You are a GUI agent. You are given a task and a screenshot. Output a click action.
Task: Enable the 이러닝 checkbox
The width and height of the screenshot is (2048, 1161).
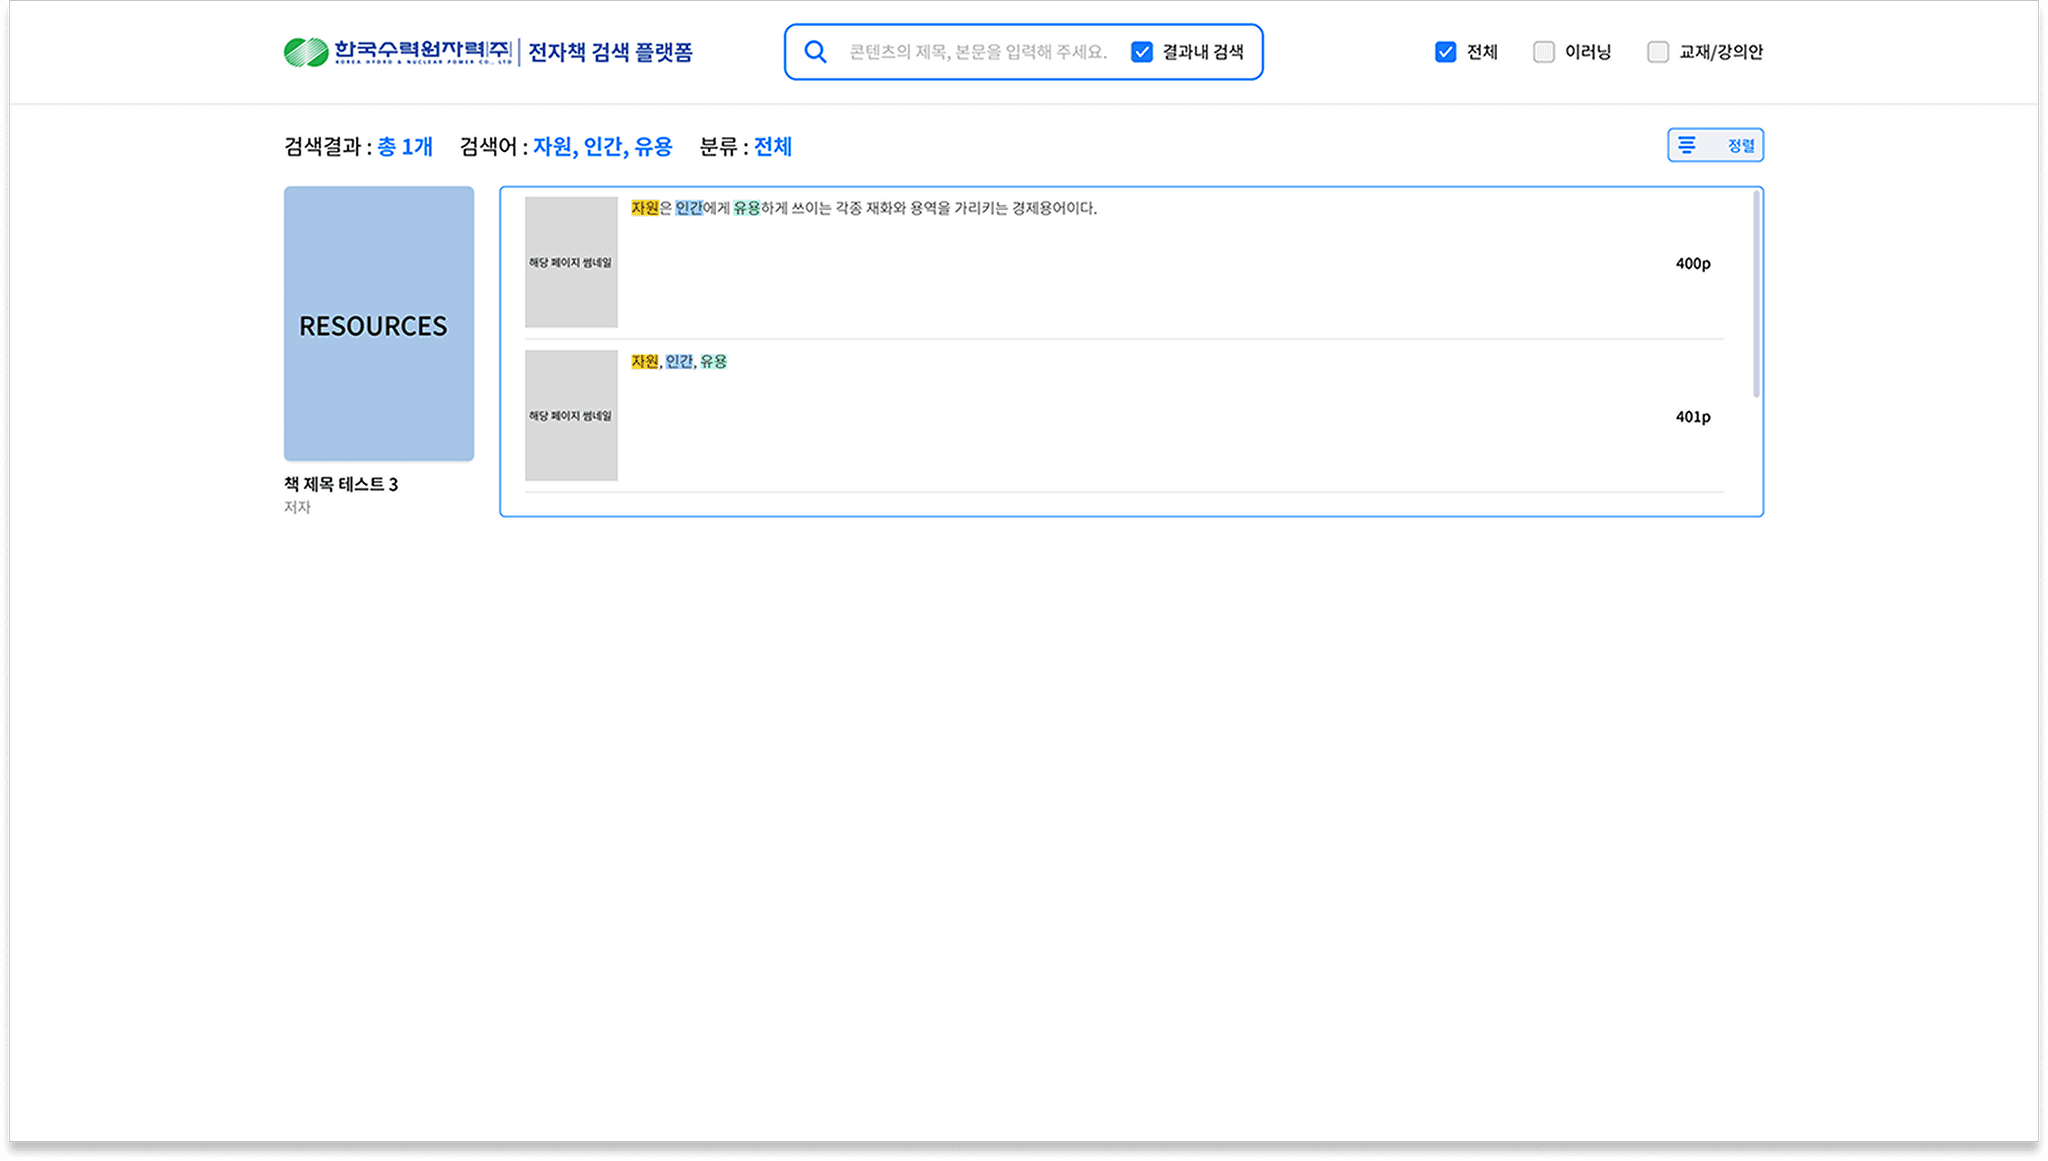[1544, 52]
